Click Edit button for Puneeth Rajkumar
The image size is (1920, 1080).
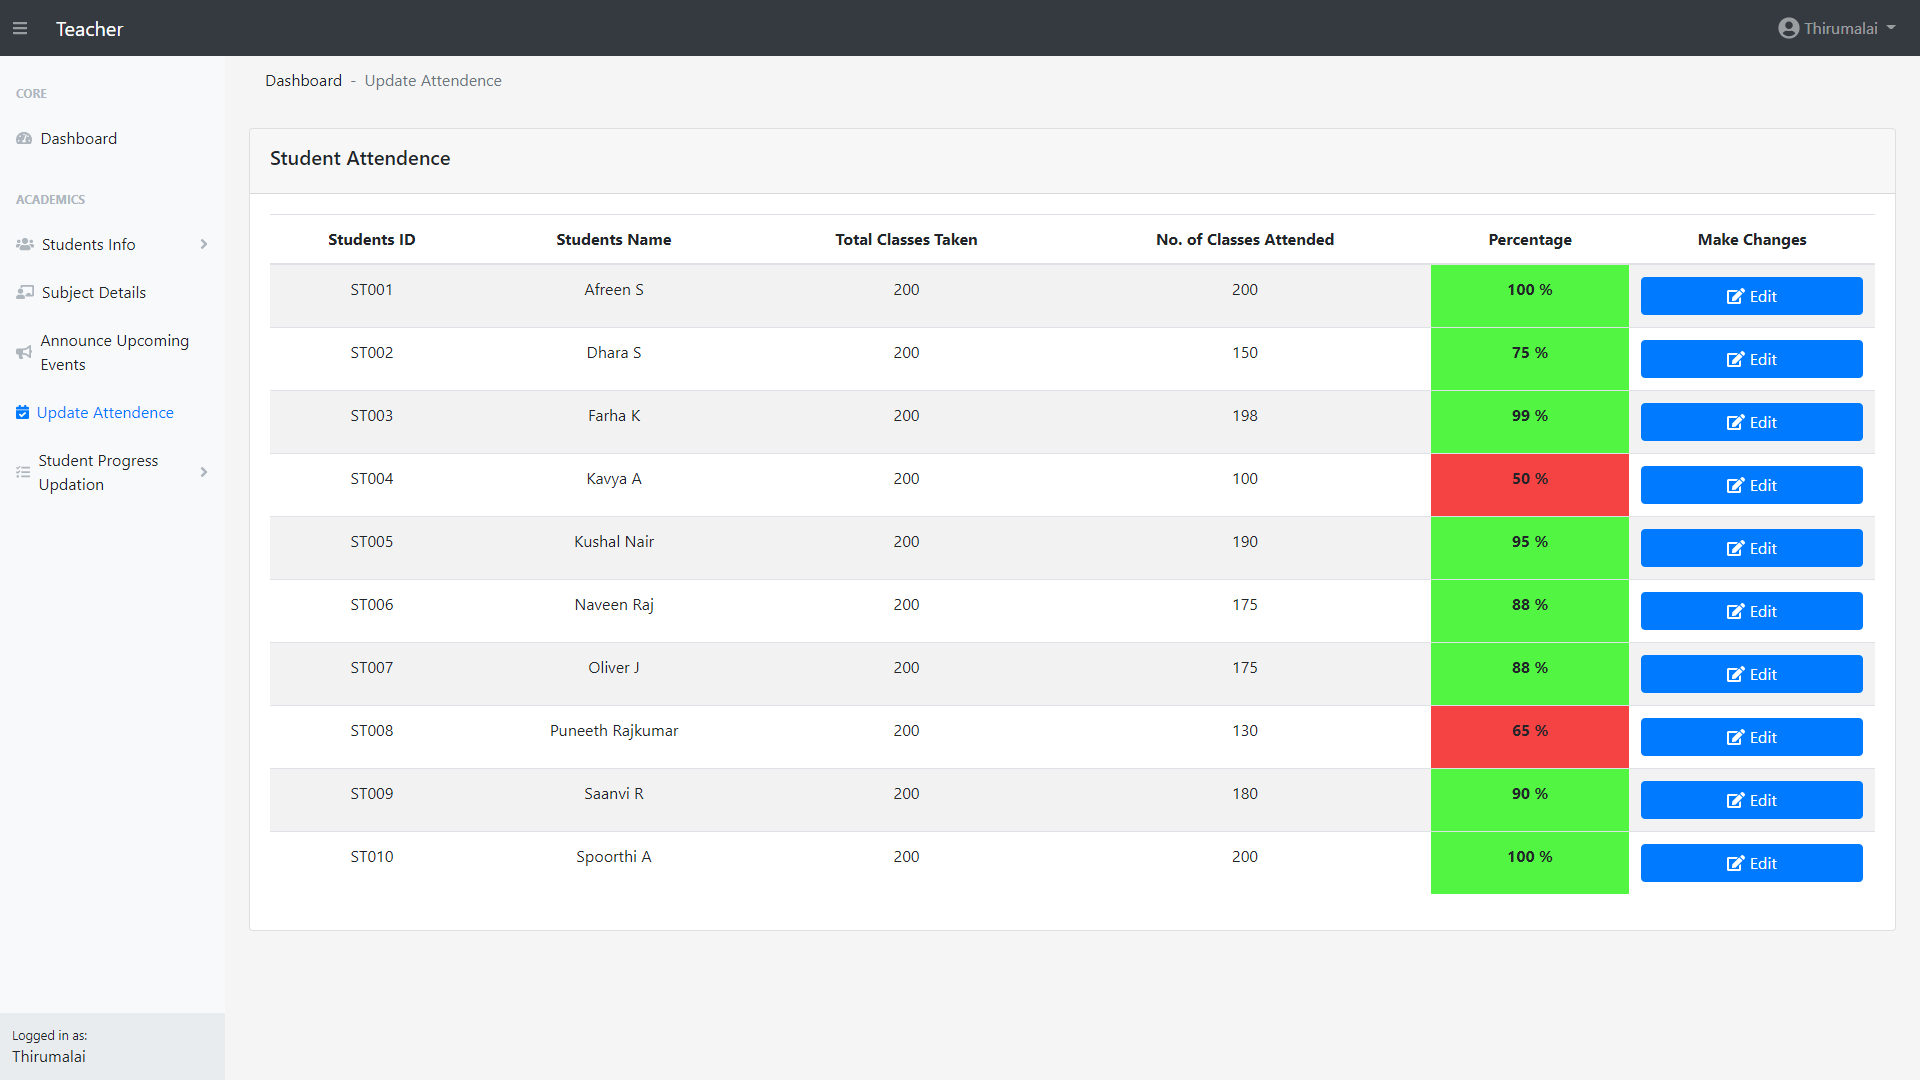click(1751, 738)
